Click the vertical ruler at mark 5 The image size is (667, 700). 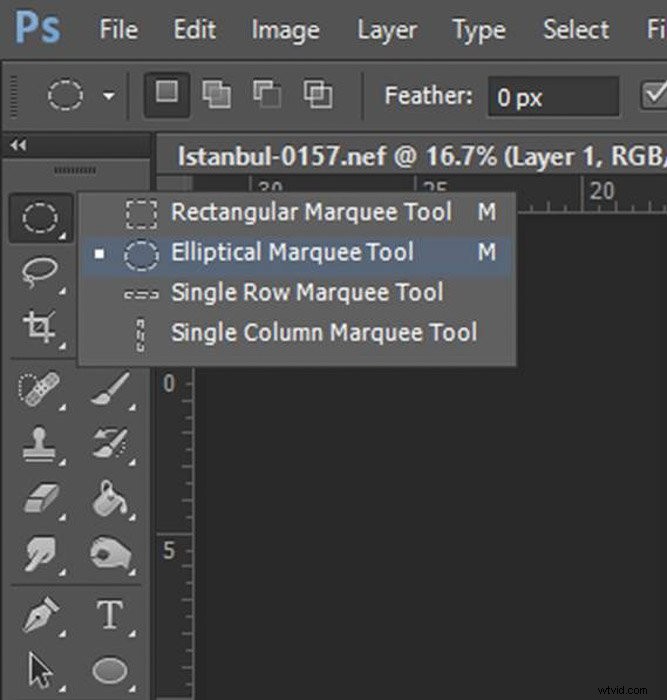point(169,550)
